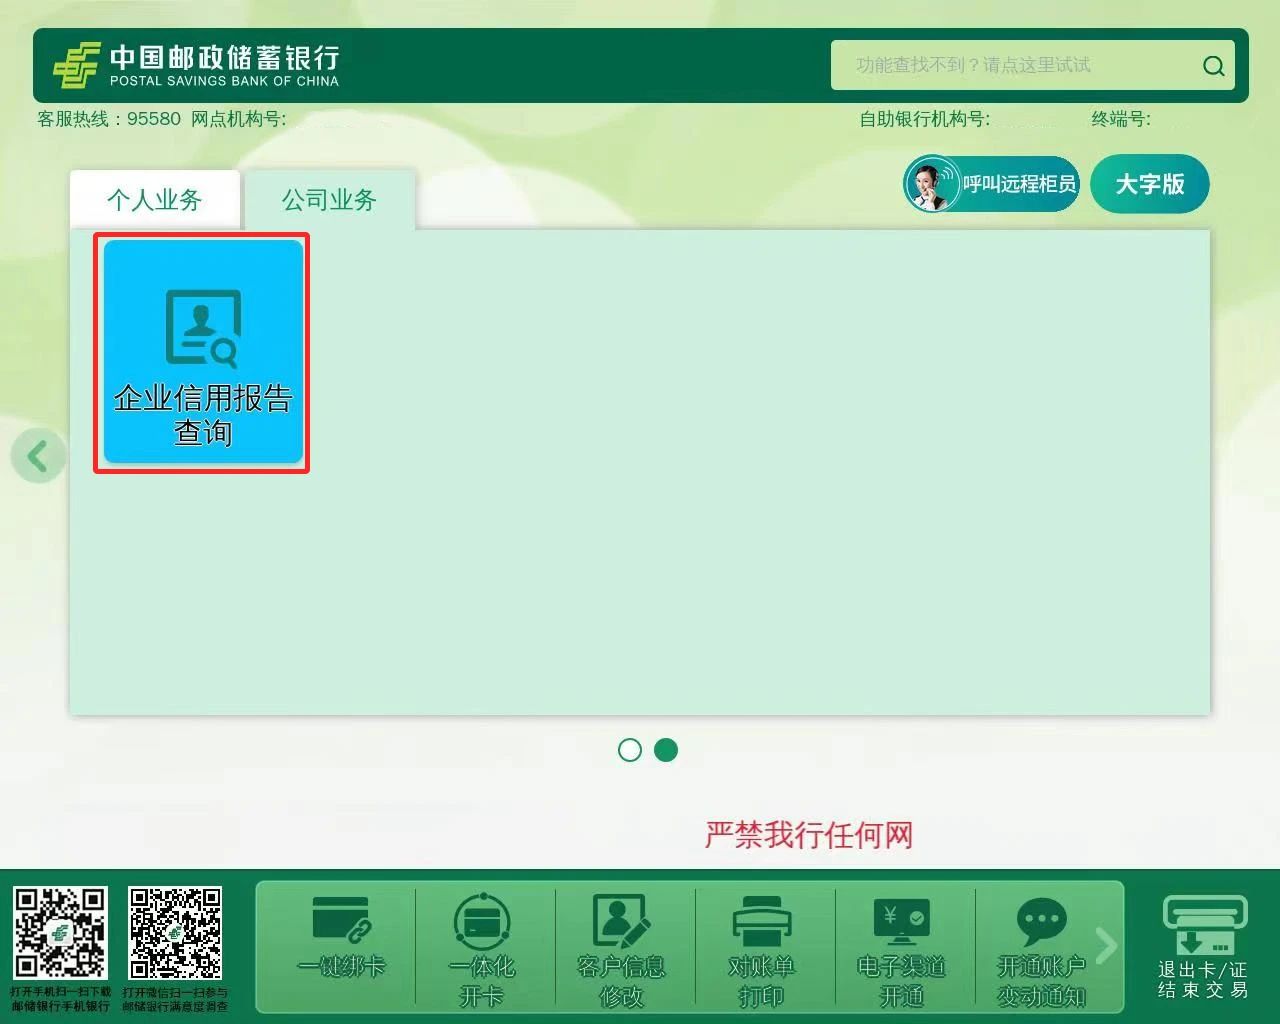Image resolution: width=1280 pixels, height=1024 pixels.
Task: Select 客户信息修改 icon
Action: (621, 921)
